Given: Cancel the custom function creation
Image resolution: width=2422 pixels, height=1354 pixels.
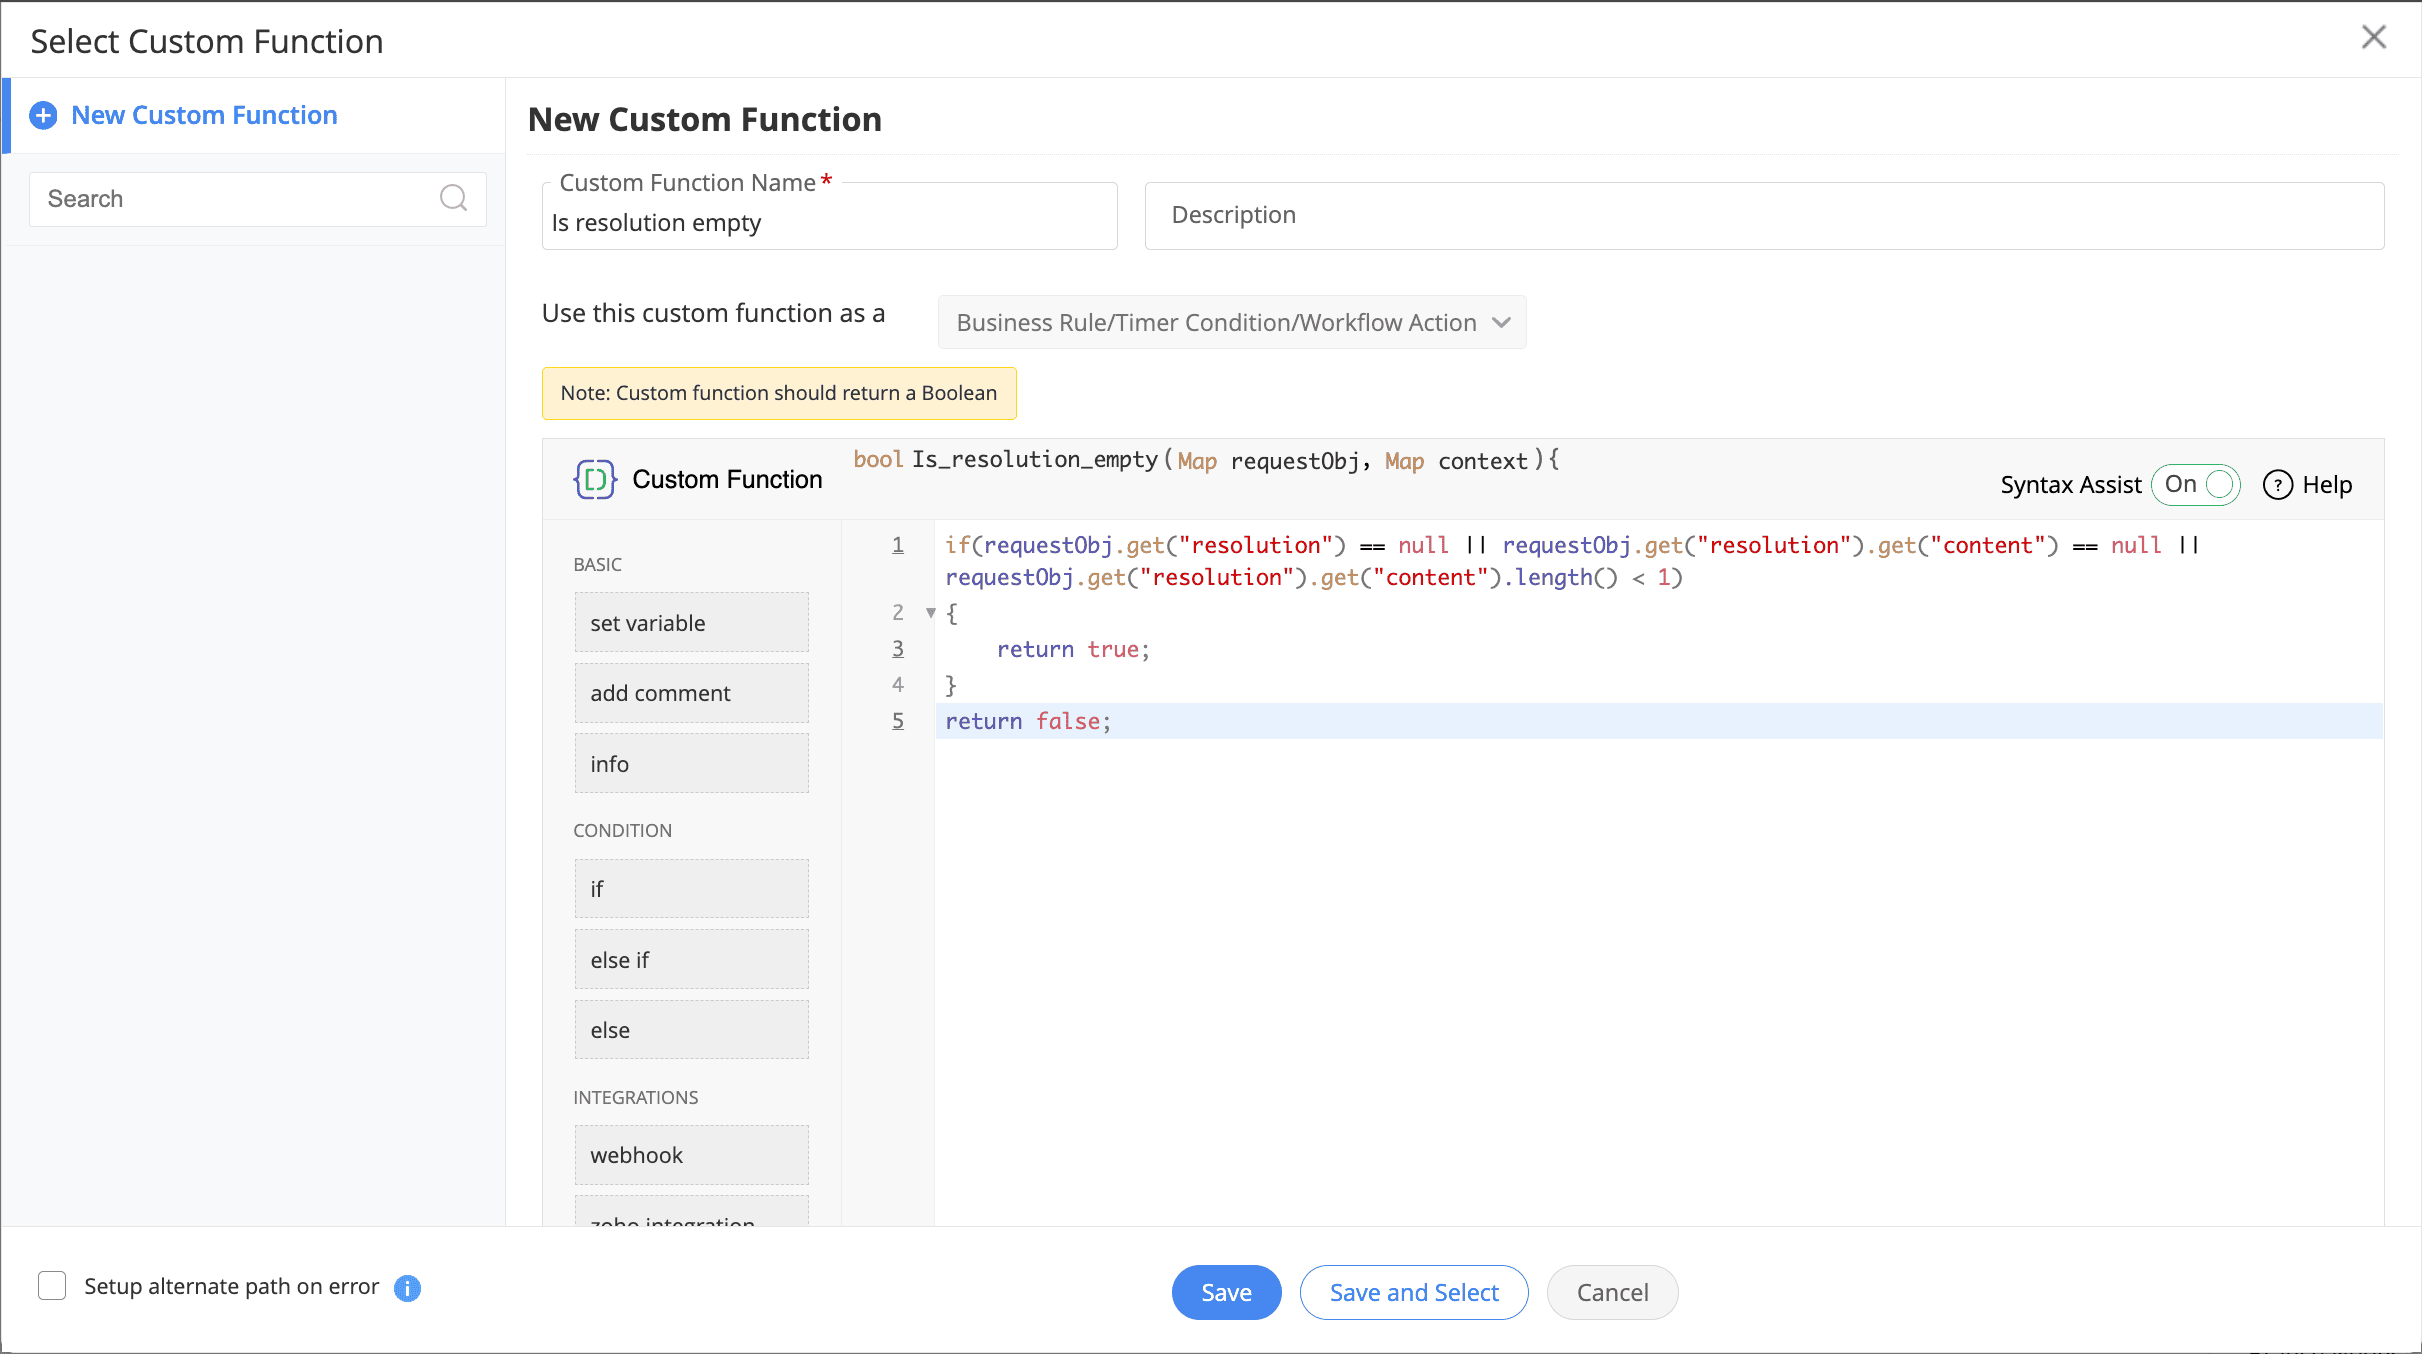Looking at the screenshot, I should 1612,1292.
